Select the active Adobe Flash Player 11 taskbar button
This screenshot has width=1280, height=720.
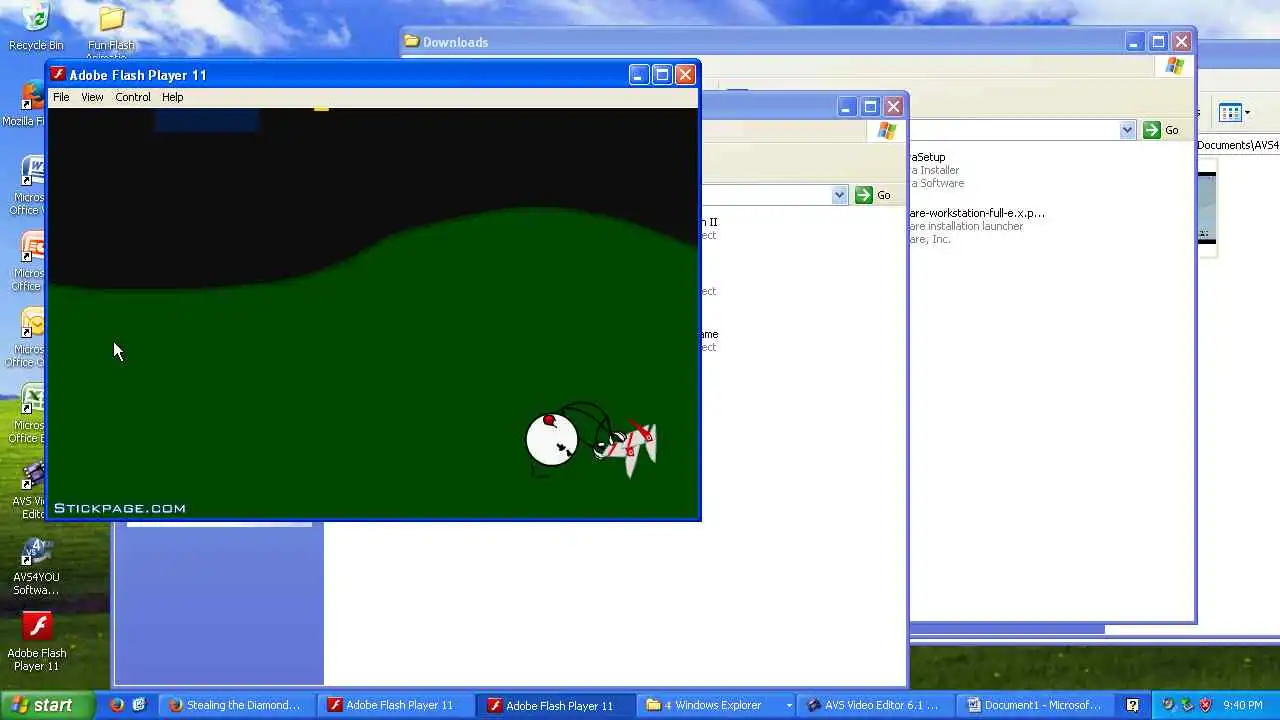556,705
